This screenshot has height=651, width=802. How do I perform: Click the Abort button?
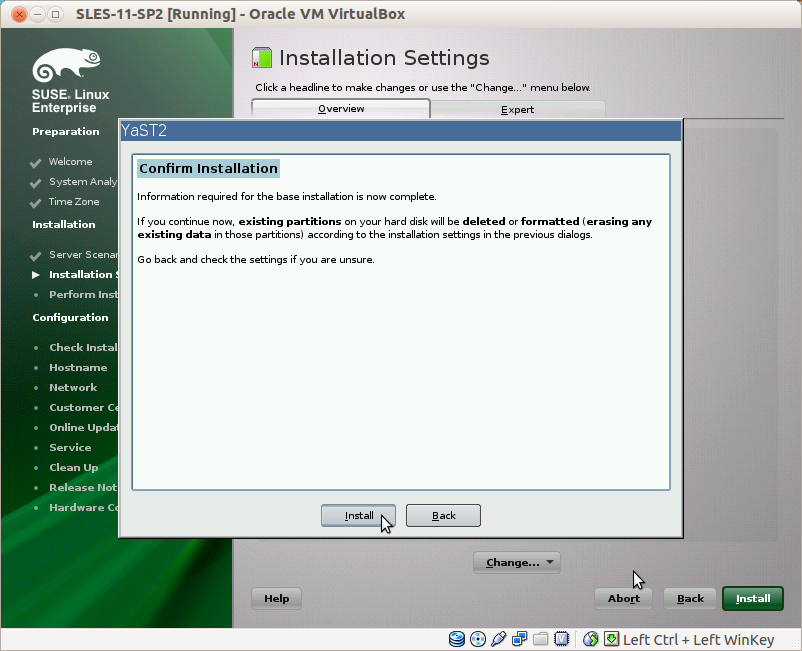point(623,598)
